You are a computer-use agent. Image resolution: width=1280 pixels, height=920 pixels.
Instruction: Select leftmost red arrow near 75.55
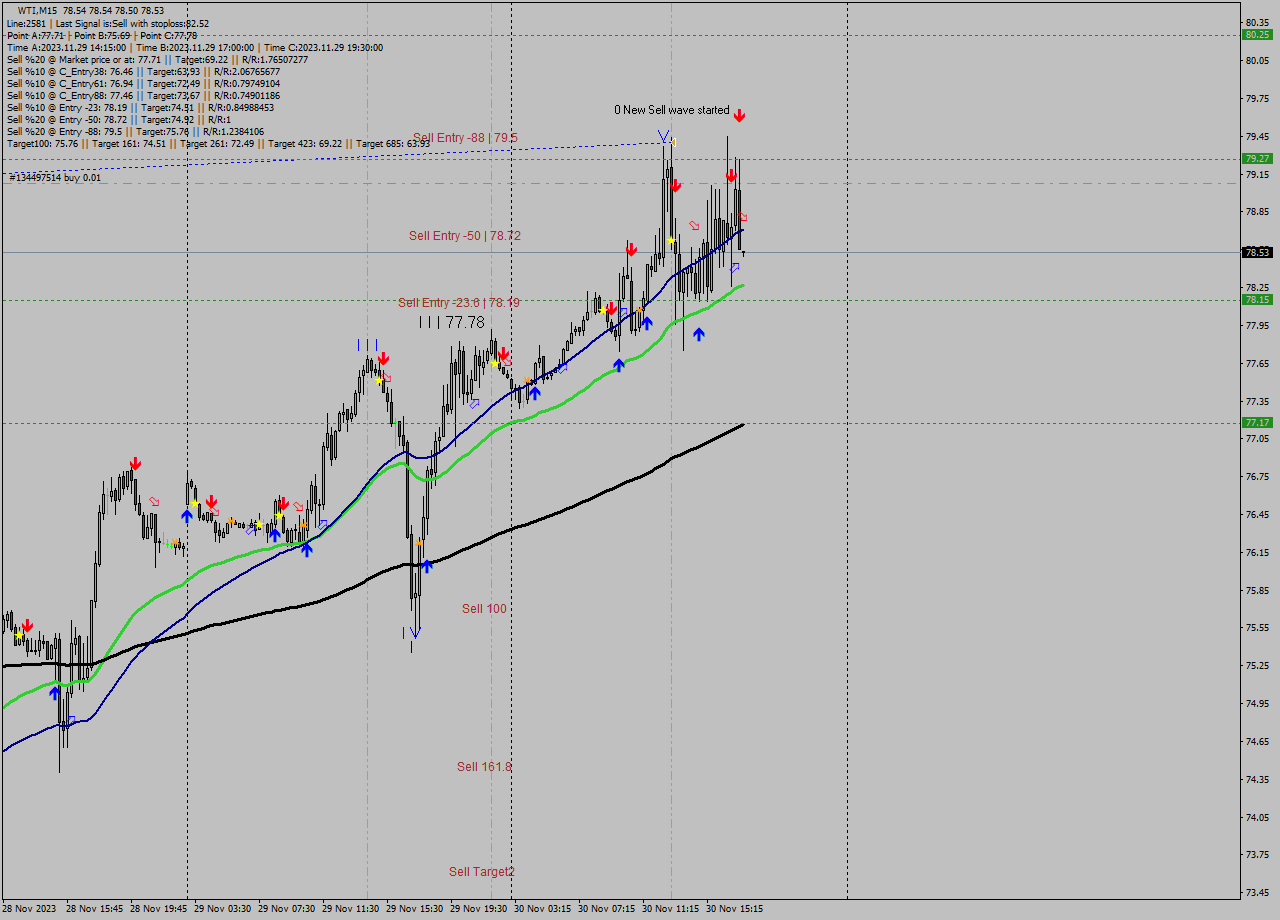[27, 624]
